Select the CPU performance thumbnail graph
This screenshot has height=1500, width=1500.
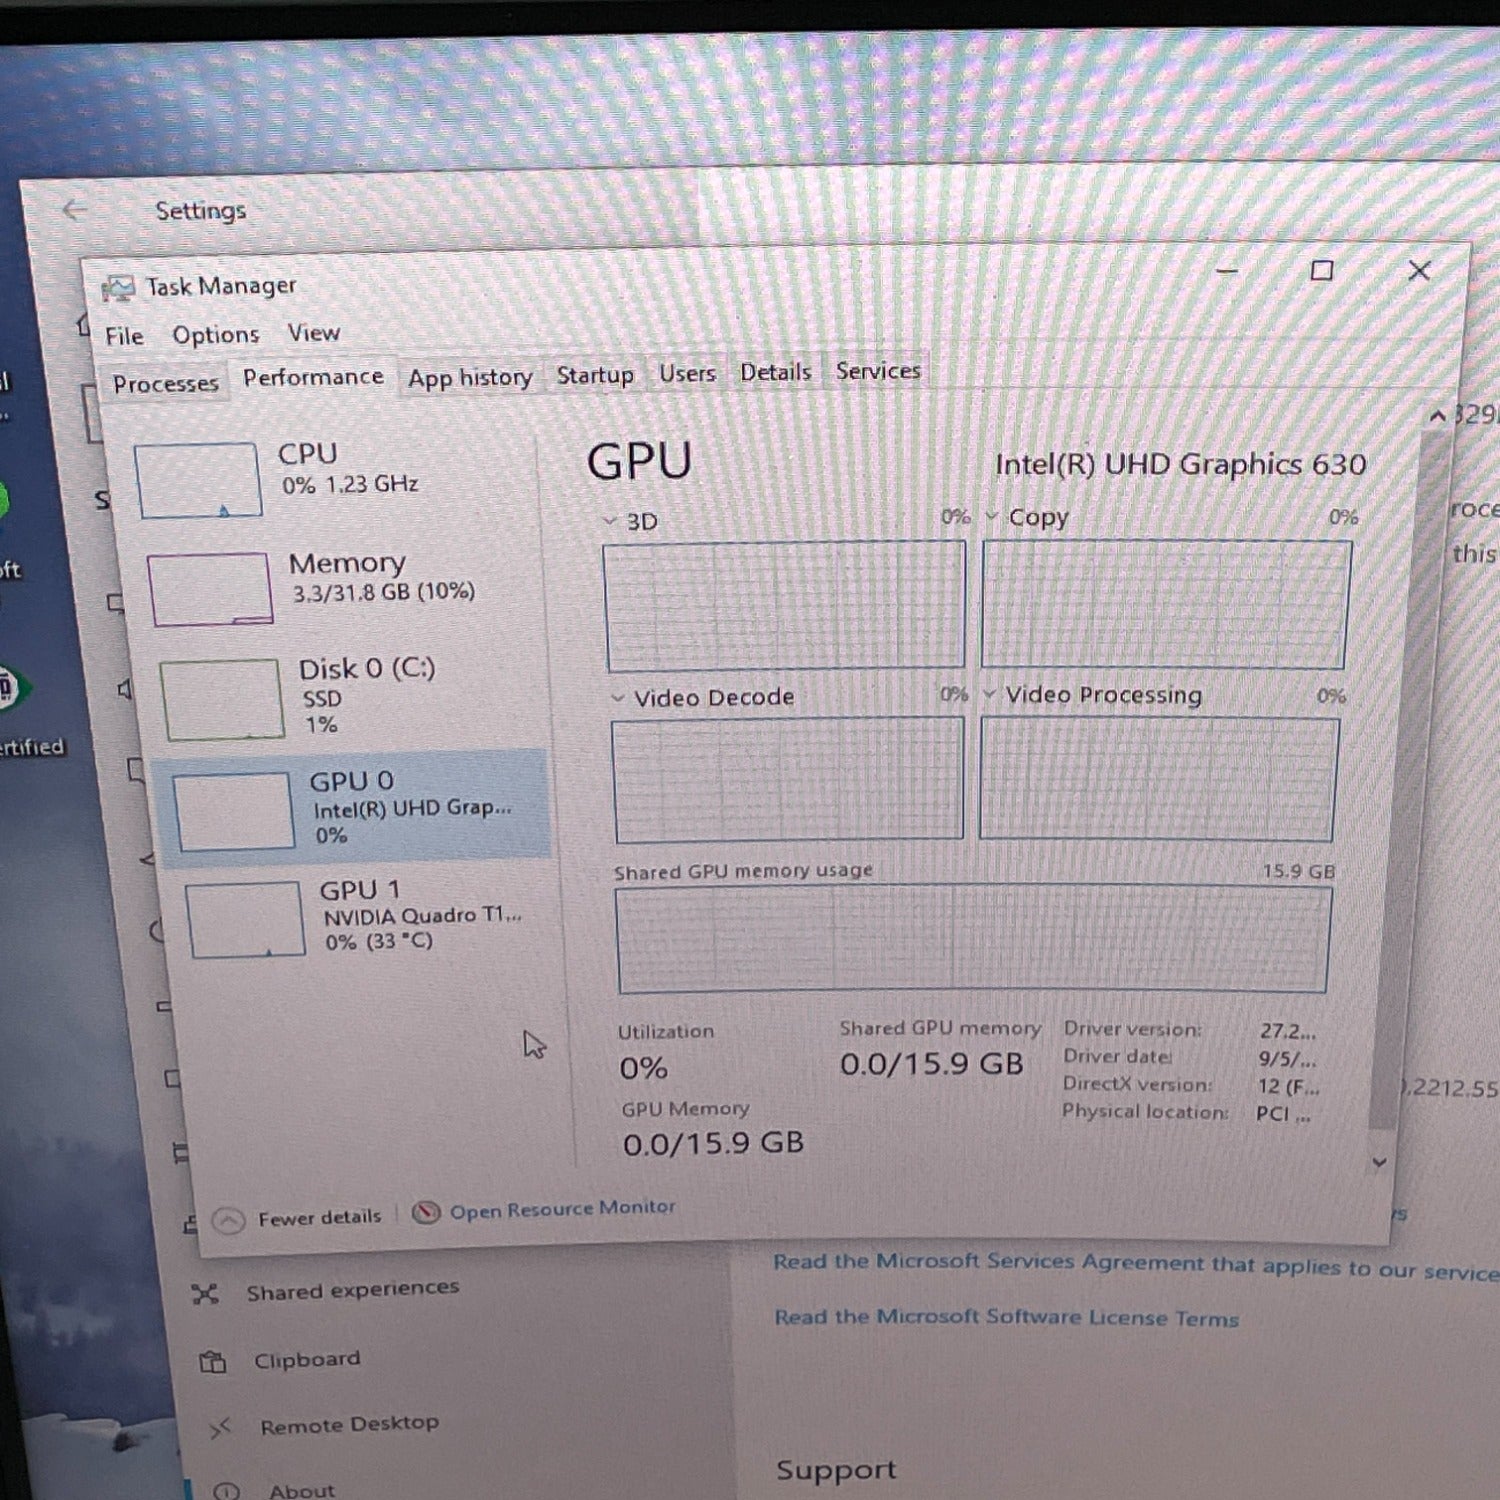[x=198, y=481]
